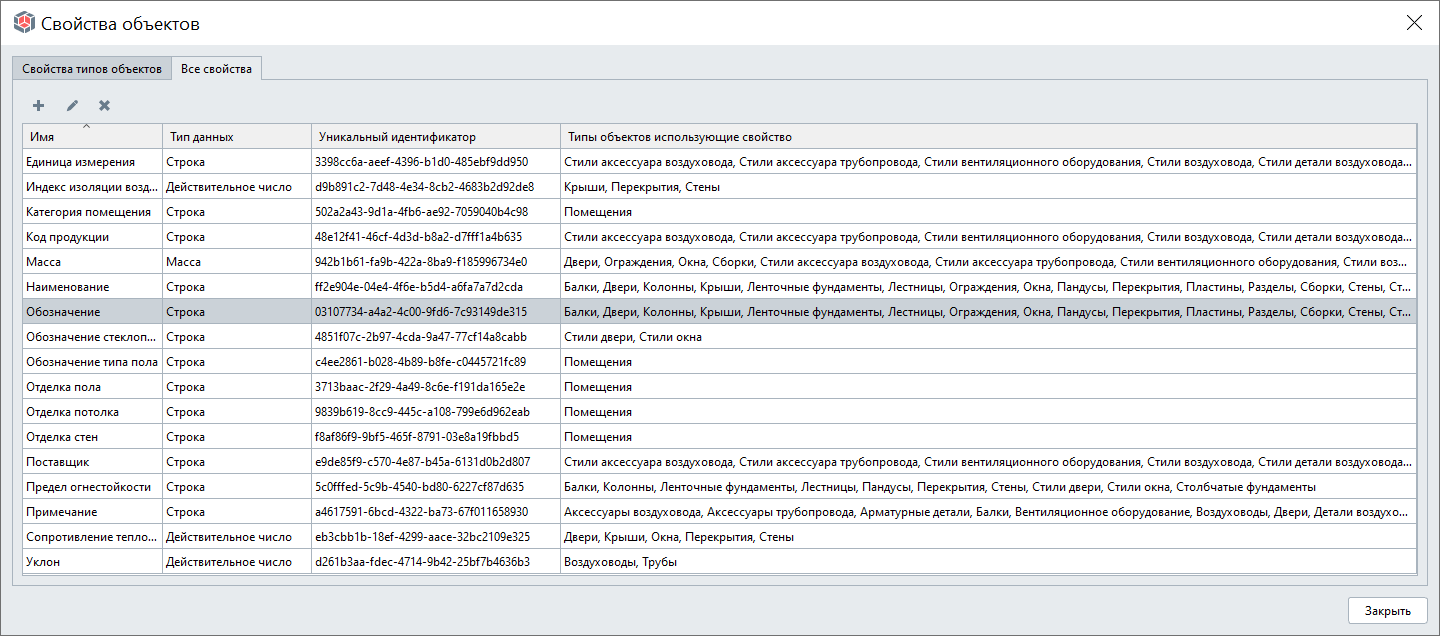Image resolution: width=1440 pixels, height=636 pixels.
Task: Click the identifier ff2e904e-04e4-4f6e-b5d4-a6fa7a7d2cda
Action: (418, 287)
